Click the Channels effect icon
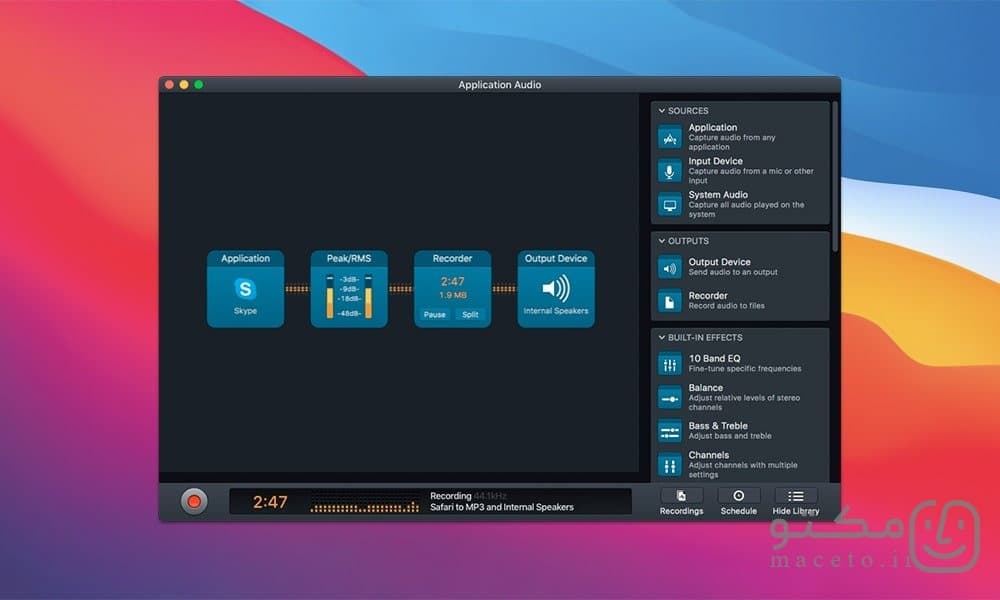 (x=670, y=465)
